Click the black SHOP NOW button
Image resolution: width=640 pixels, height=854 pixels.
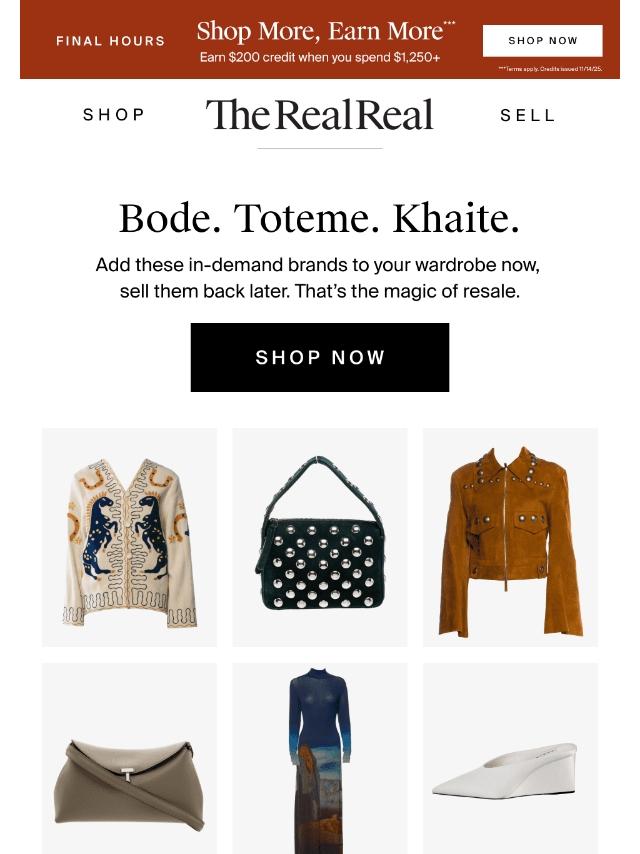(320, 357)
